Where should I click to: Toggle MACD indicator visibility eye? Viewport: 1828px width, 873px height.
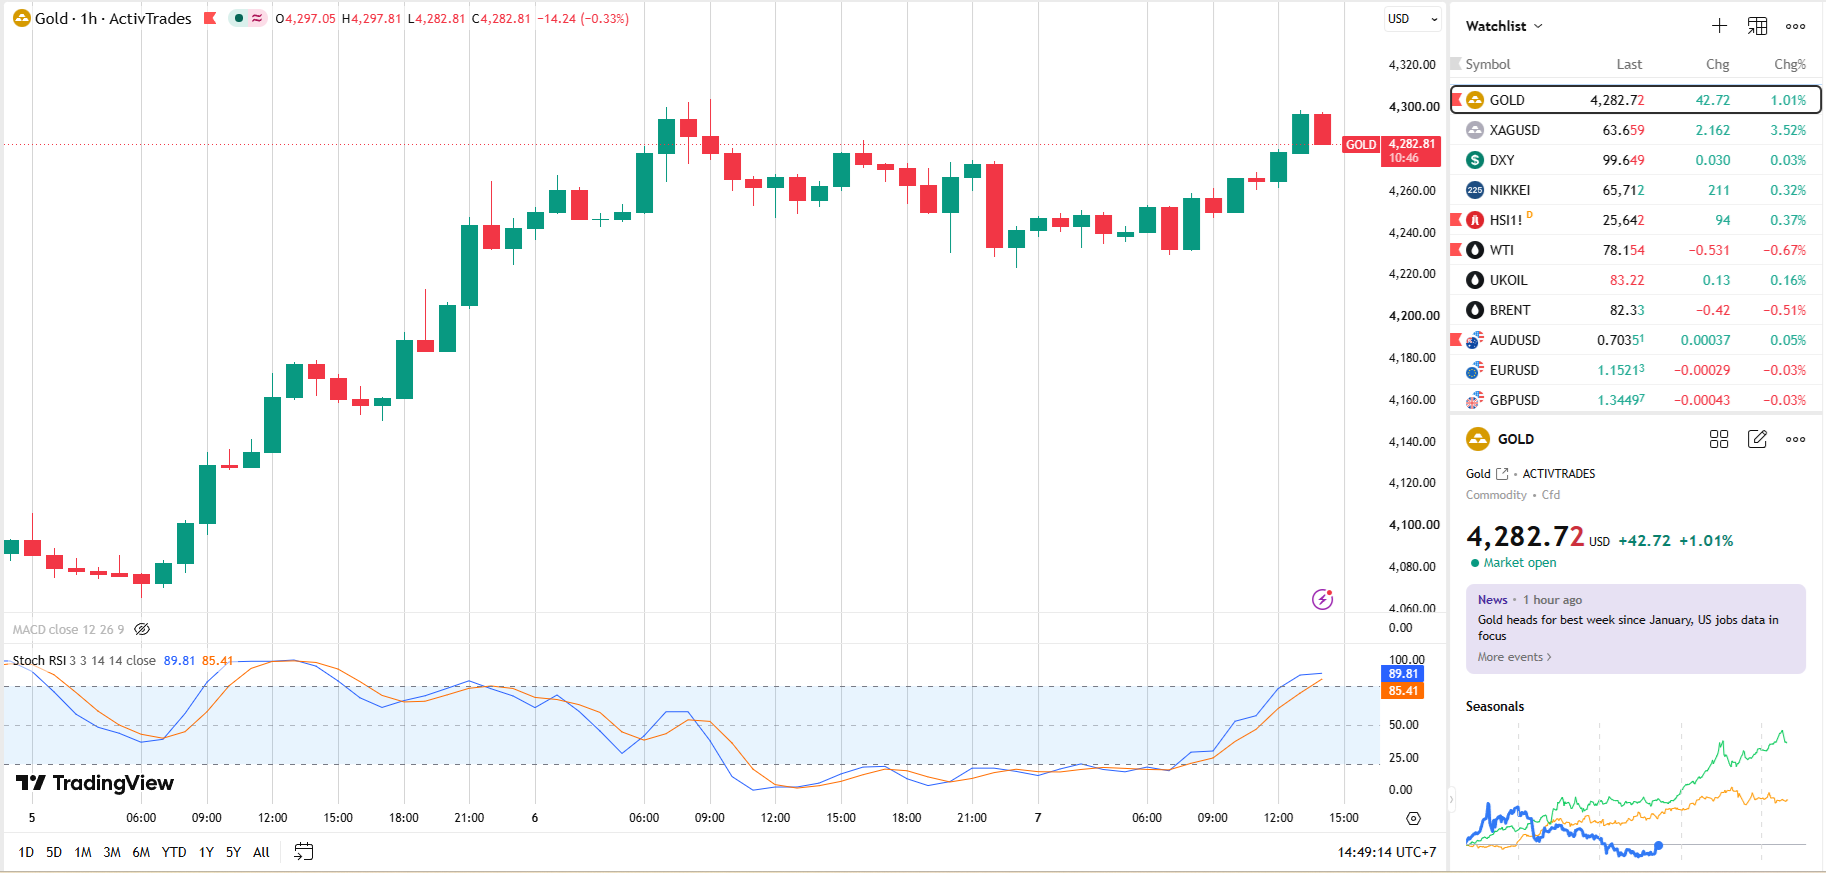(142, 629)
